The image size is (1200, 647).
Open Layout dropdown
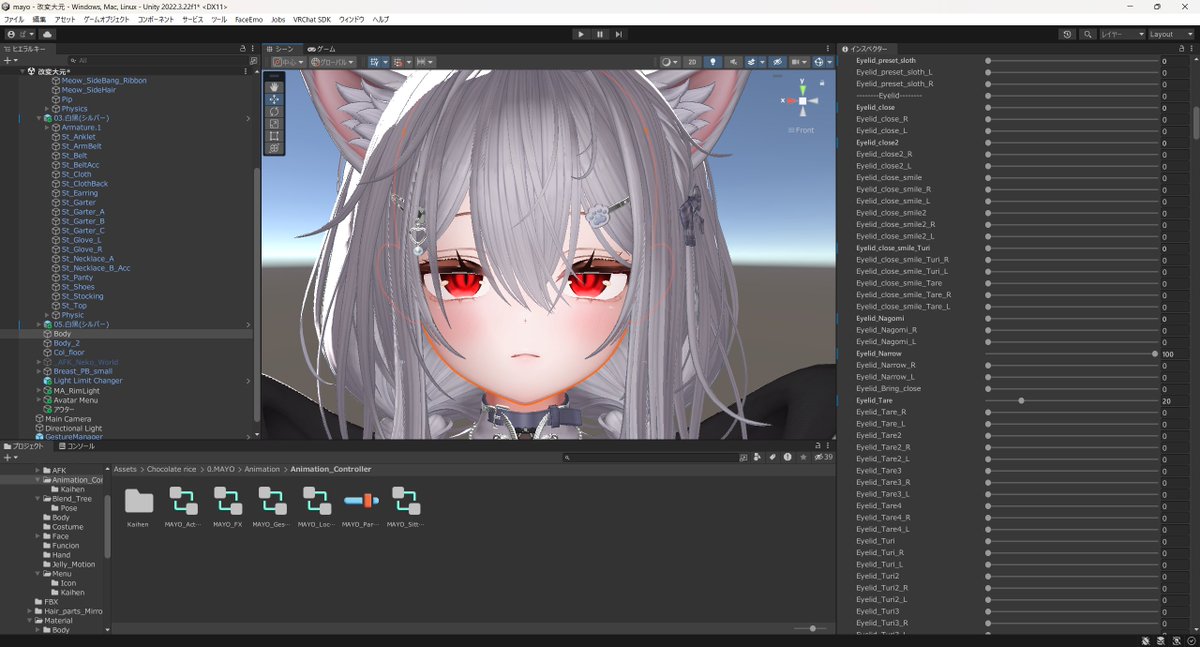[x=1172, y=34]
